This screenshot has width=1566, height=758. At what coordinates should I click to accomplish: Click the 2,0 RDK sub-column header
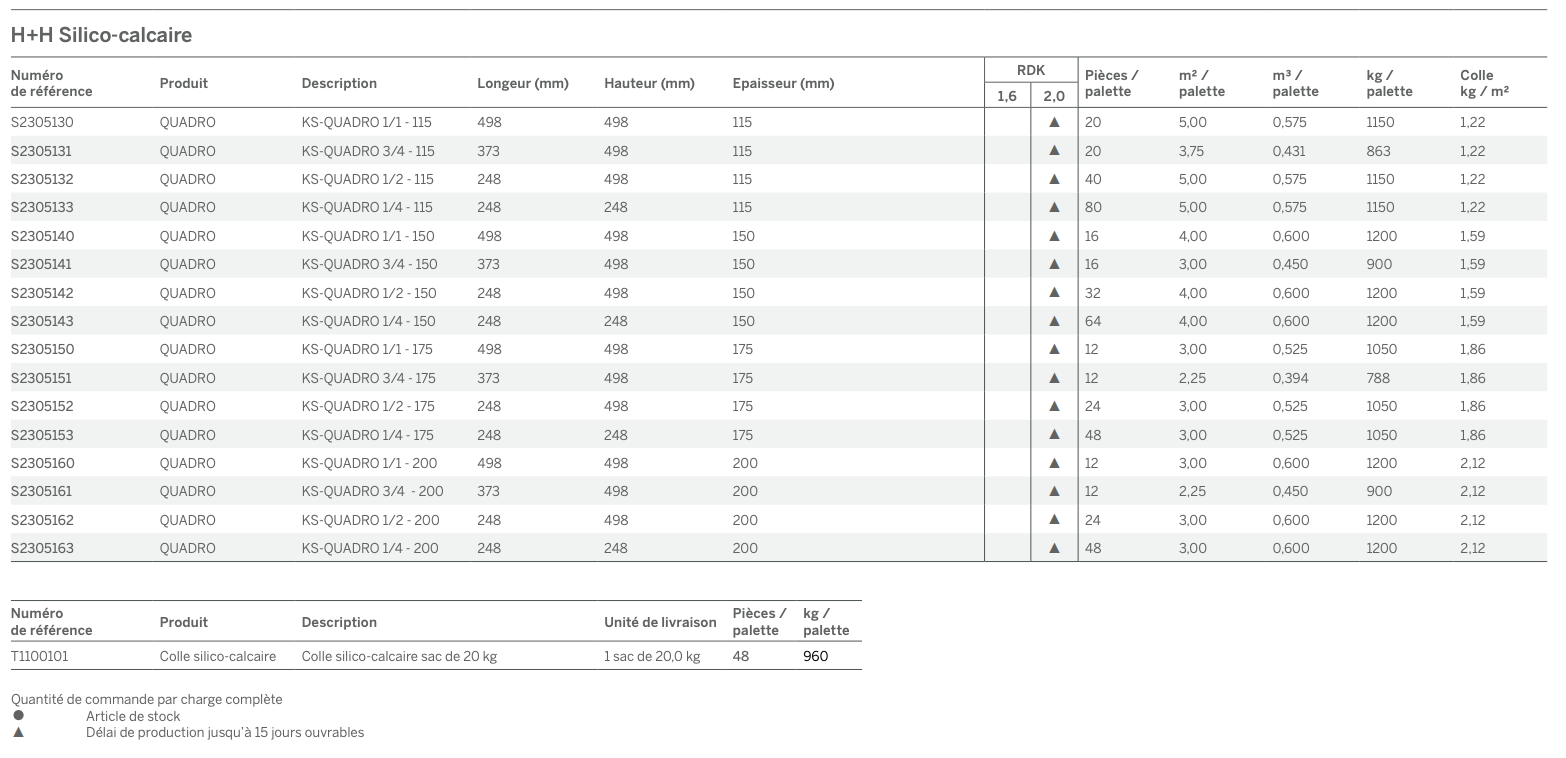[1054, 96]
